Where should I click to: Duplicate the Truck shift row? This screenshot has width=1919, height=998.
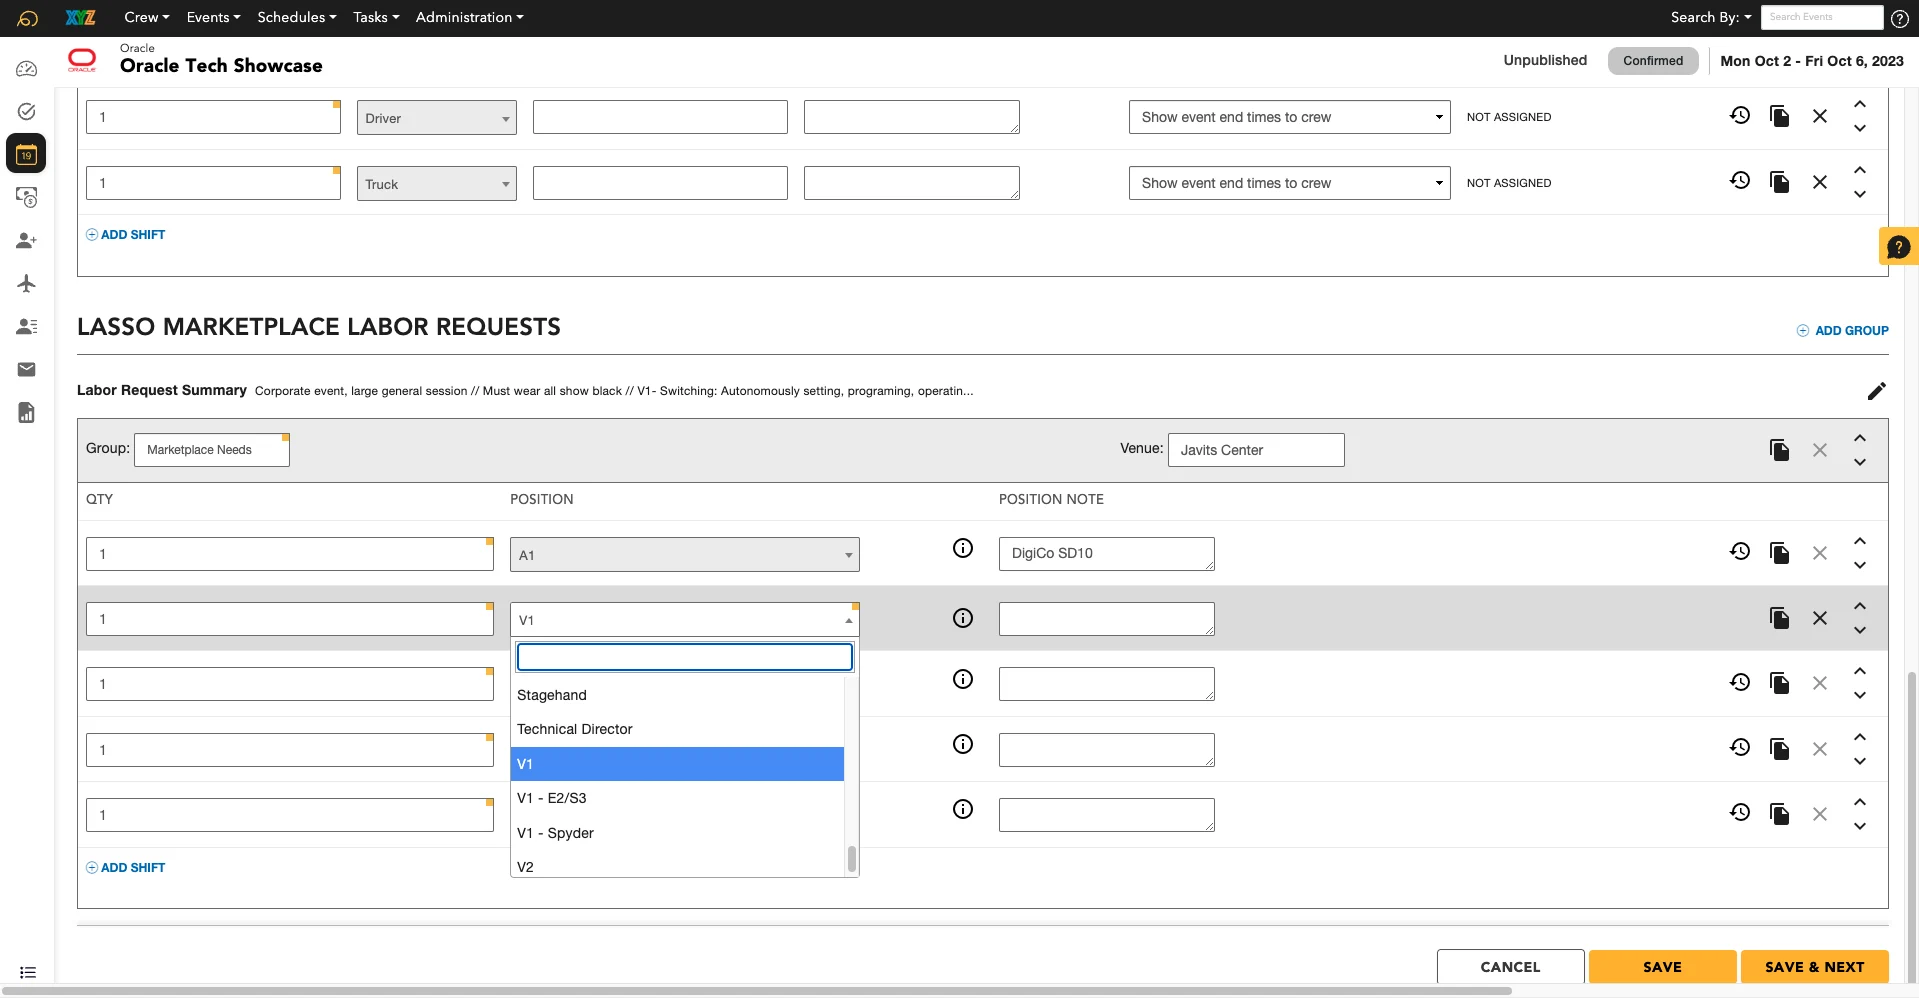pyautogui.click(x=1780, y=182)
